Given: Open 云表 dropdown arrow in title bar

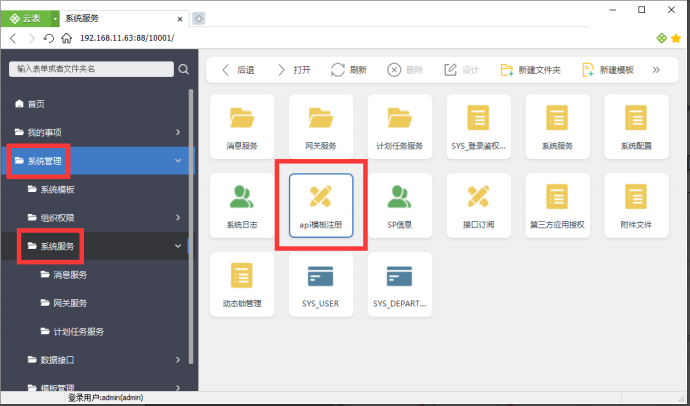Looking at the screenshot, I should [x=55, y=18].
